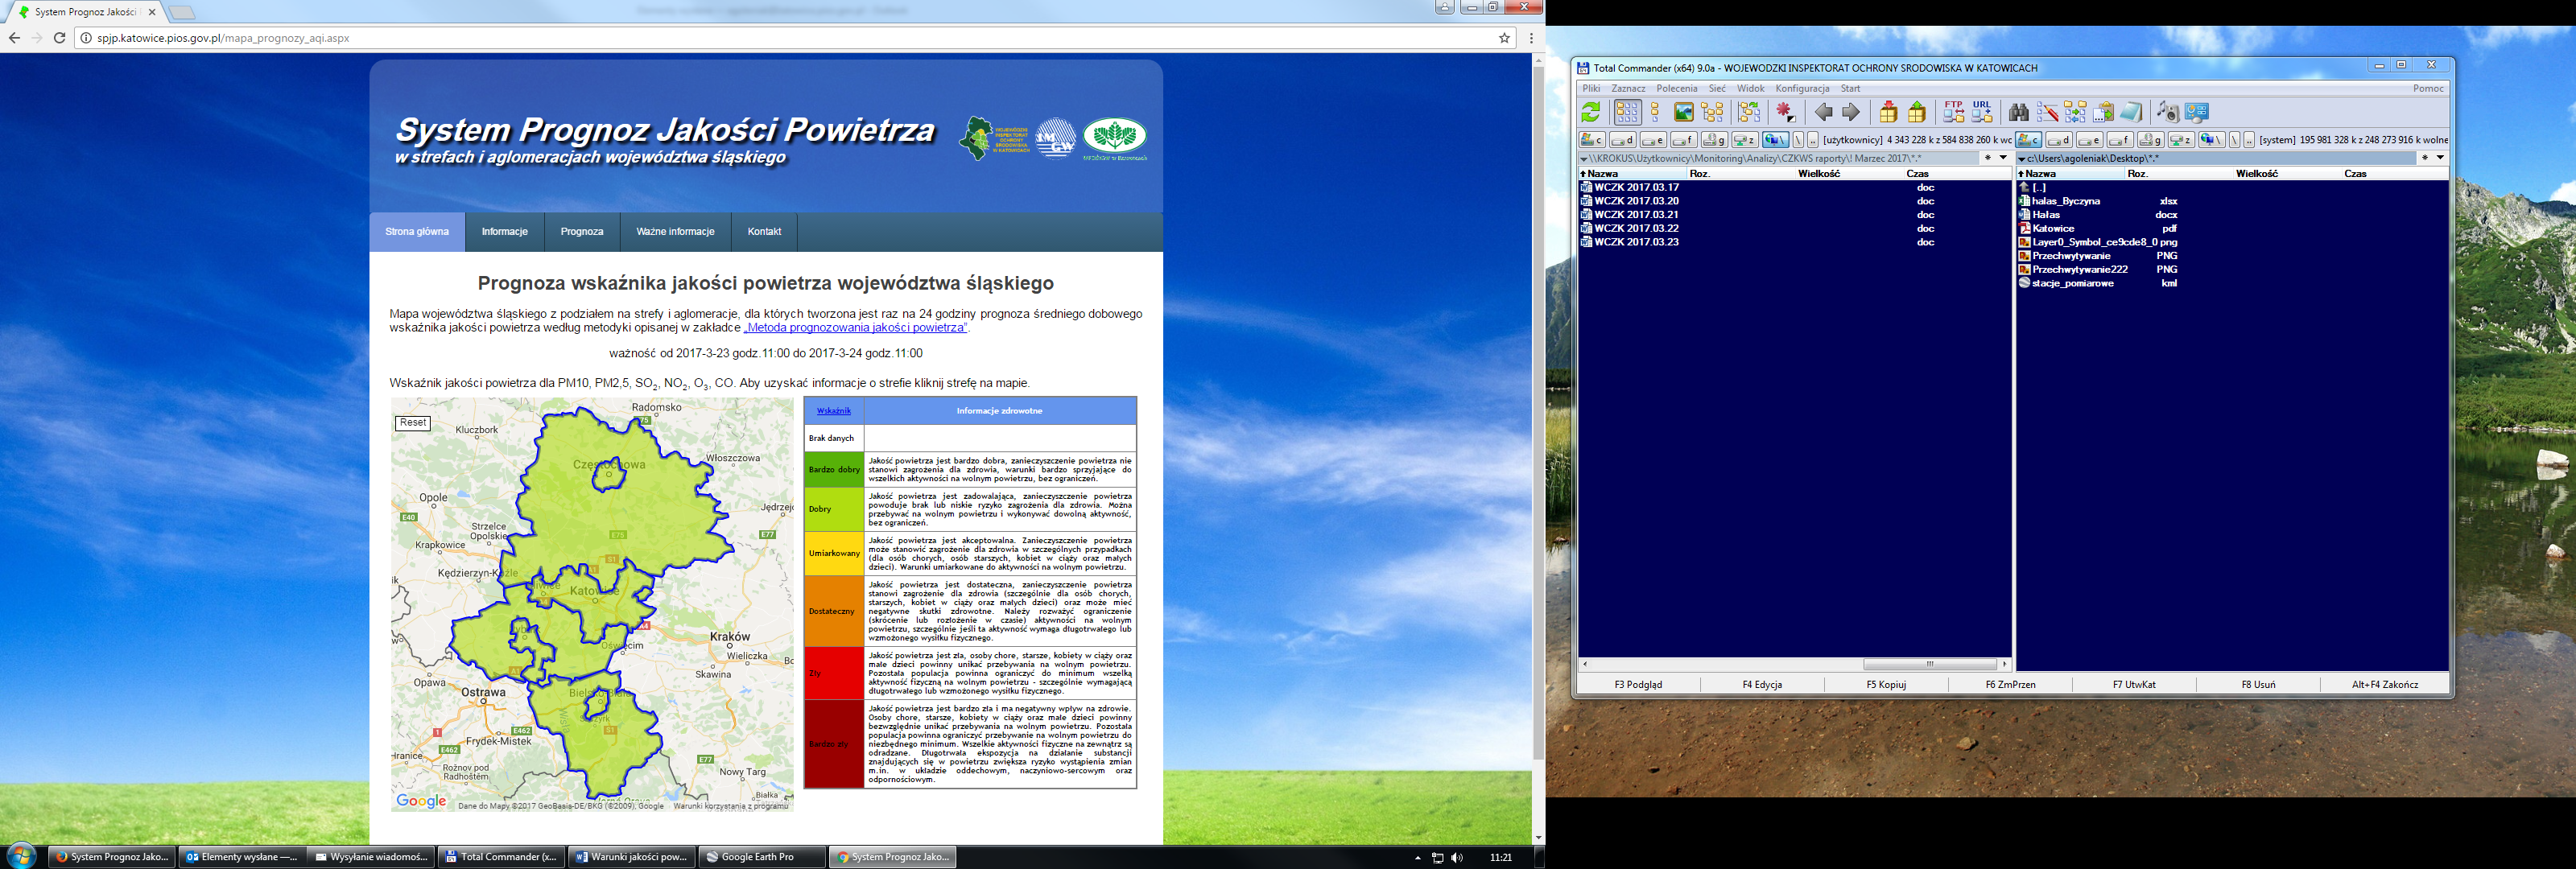Click the synchronize directories icon

point(2076,112)
